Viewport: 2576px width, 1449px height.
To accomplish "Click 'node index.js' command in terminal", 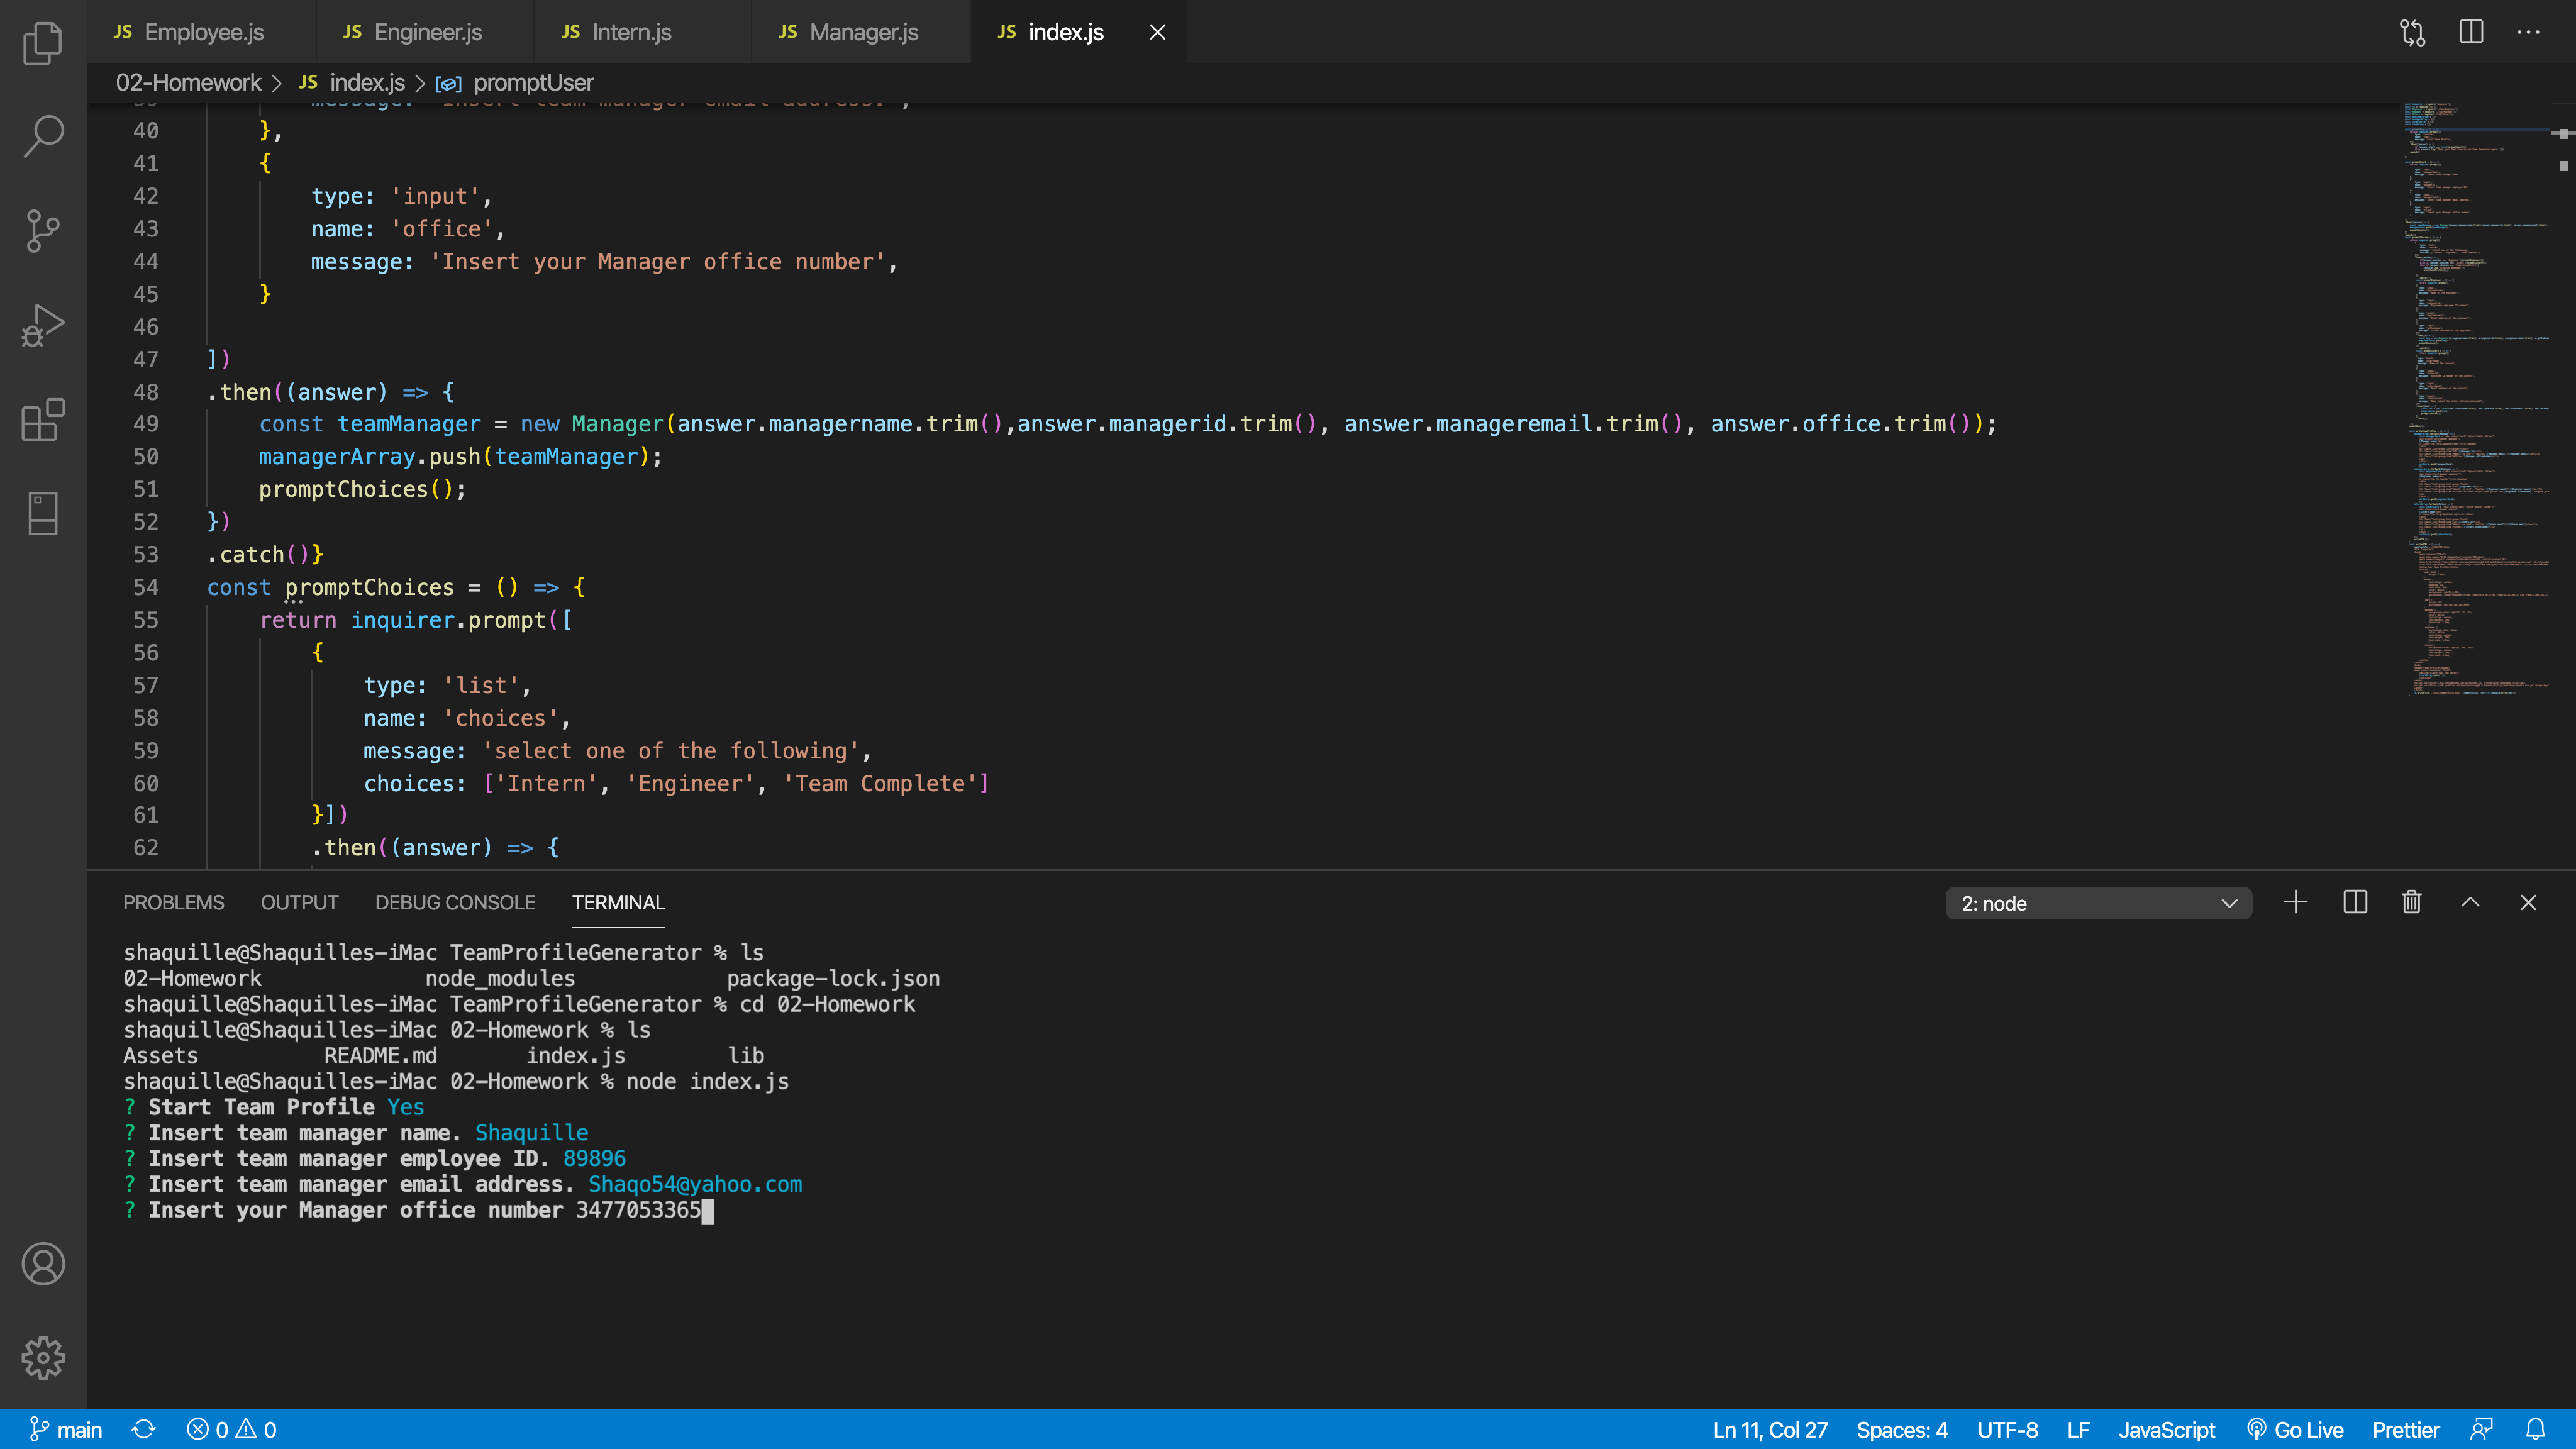I will click(x=707, y=1082).
